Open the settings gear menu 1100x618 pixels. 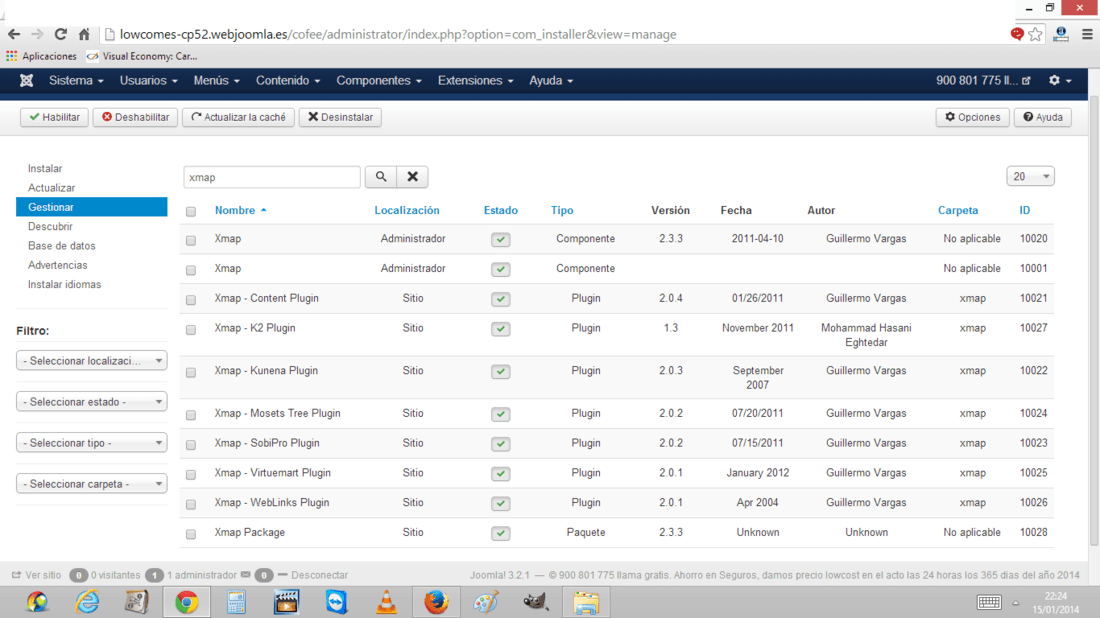[x=1060, y=81]
